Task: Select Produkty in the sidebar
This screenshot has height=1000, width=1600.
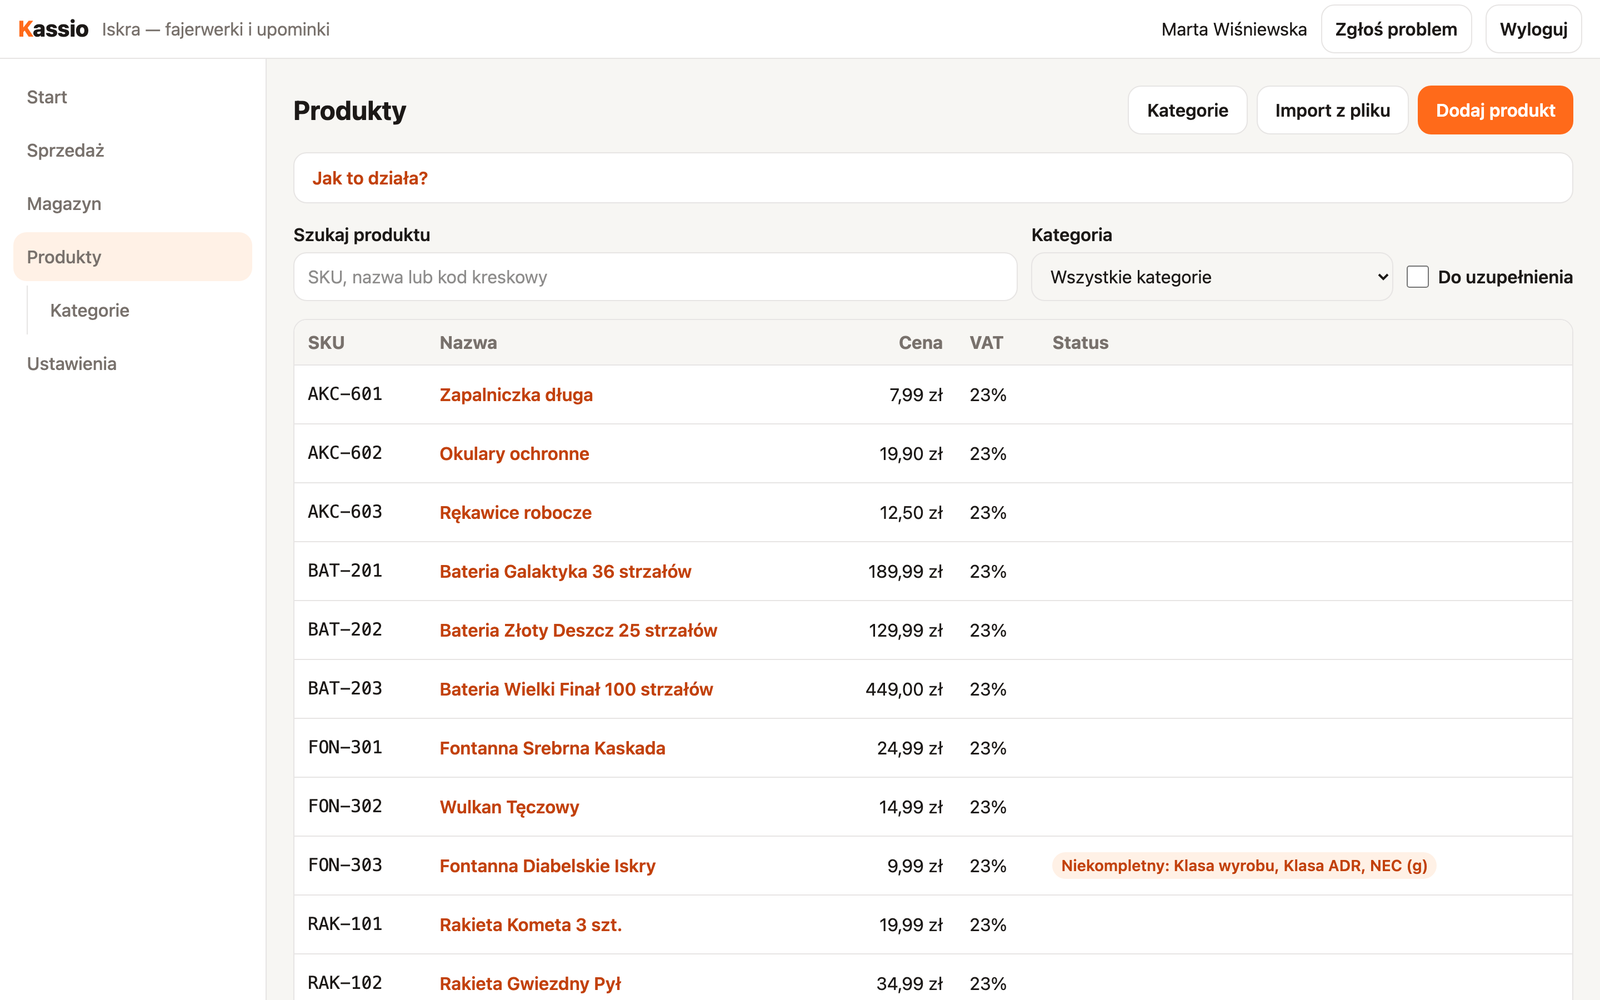Action: [x=132, y=257]
